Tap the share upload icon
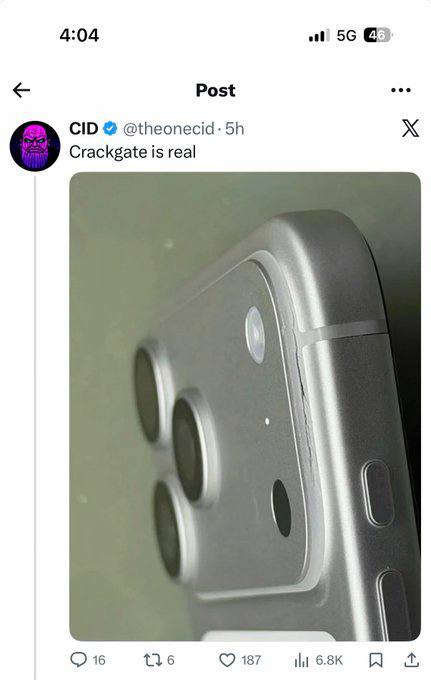The image size is (431, 680). pos(411,660)
